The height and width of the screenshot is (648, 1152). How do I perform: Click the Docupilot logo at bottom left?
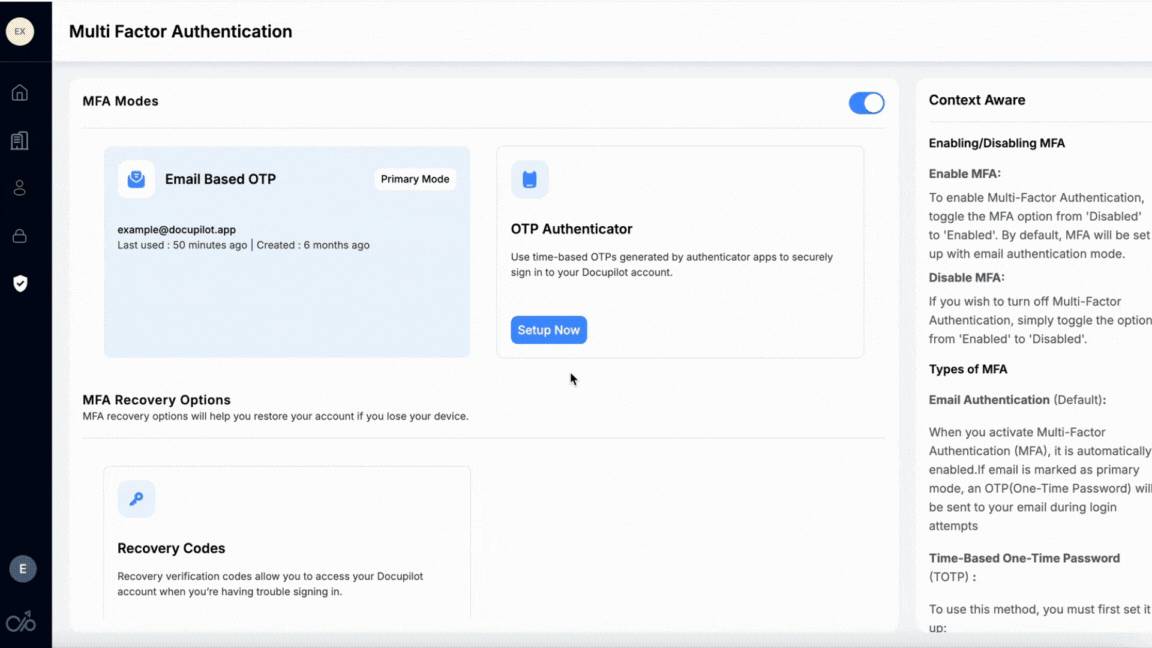[x=20, y=622]
